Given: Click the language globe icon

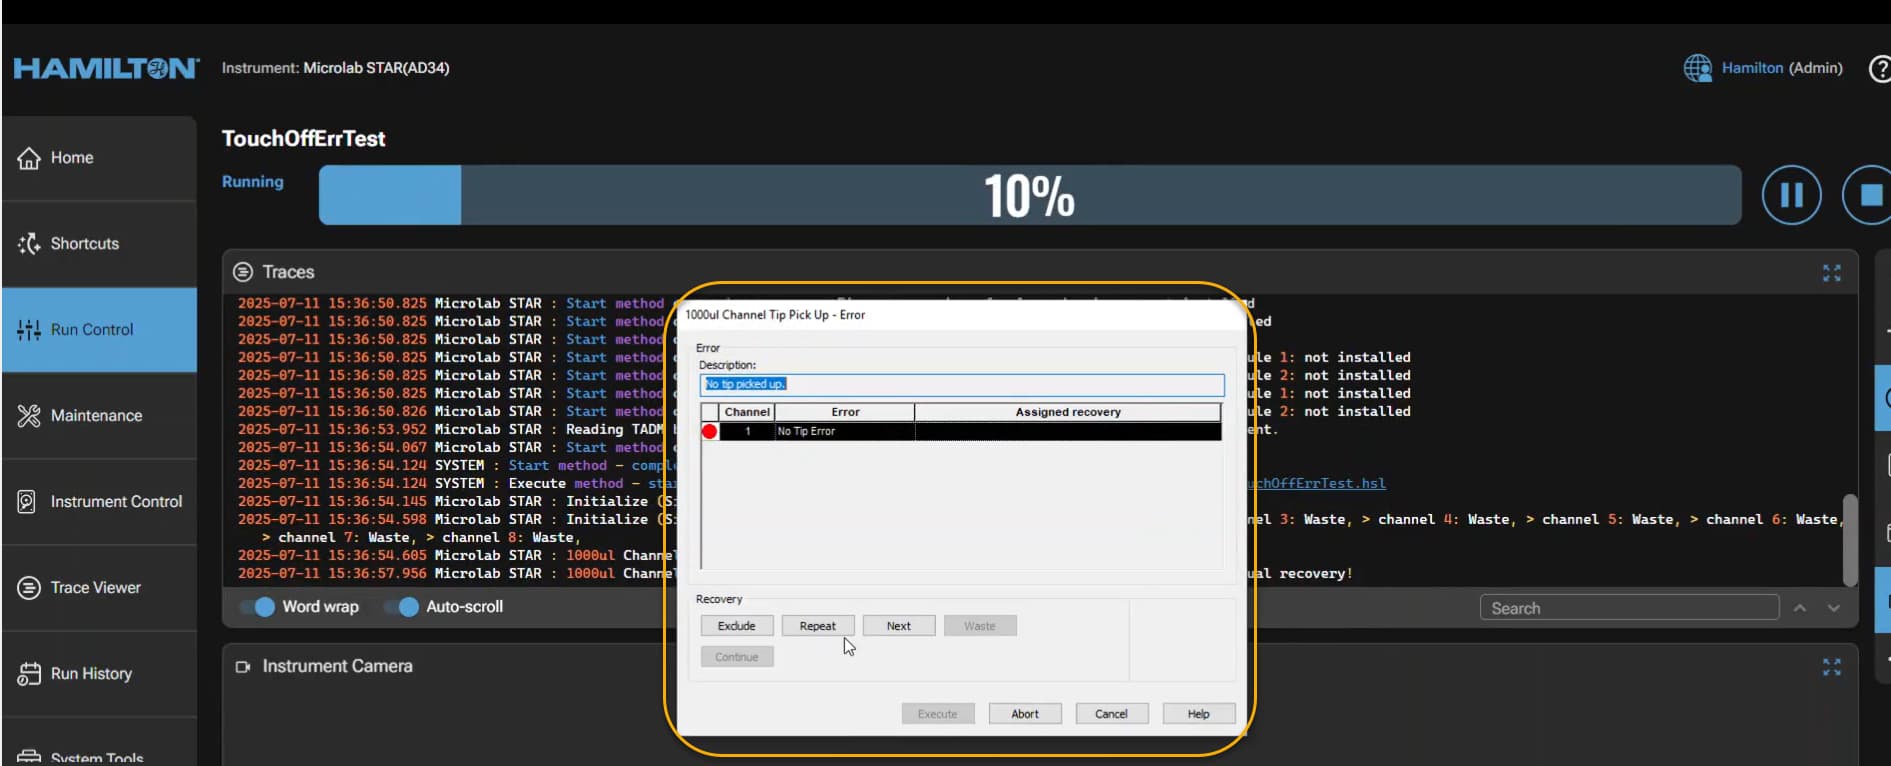Looking at the screenshot, I should [1697, 68].
